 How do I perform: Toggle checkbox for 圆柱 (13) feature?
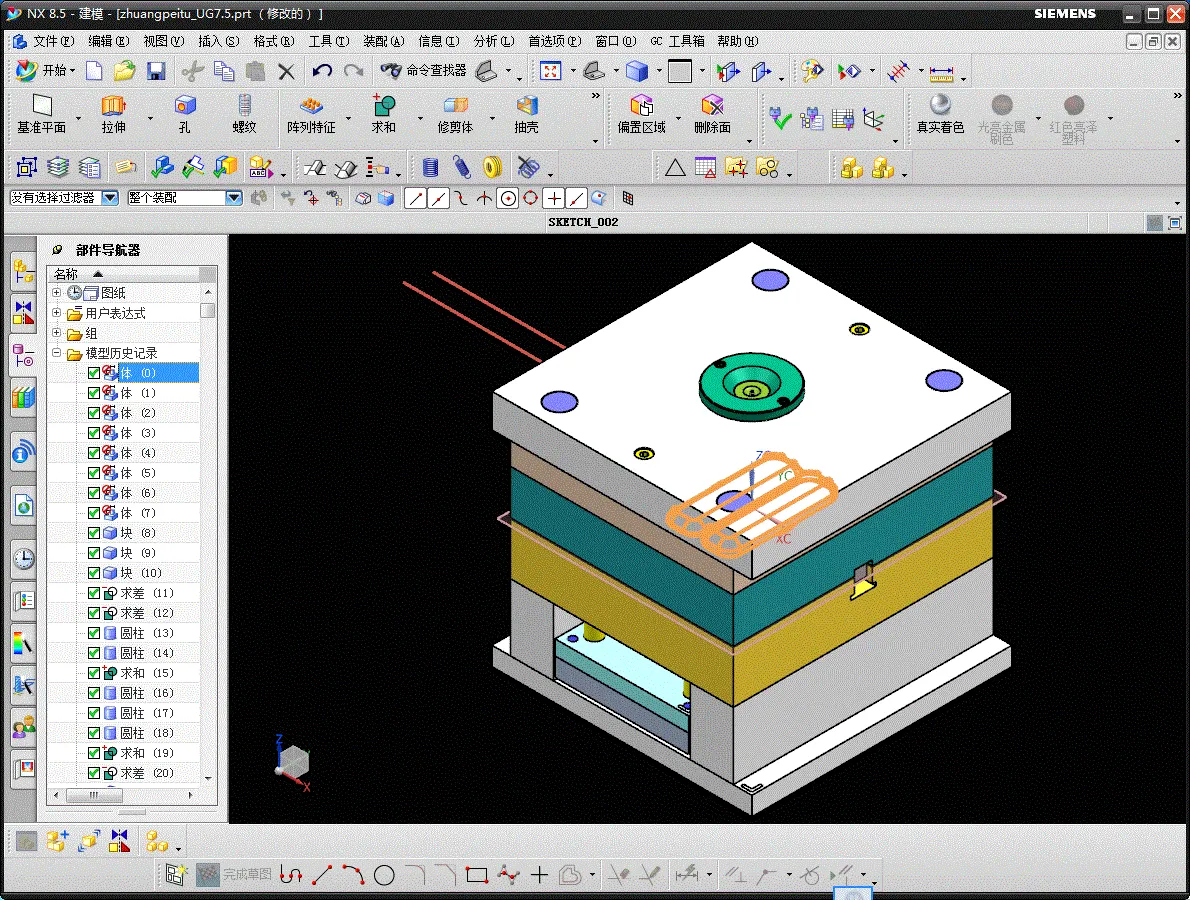point(94,633)
